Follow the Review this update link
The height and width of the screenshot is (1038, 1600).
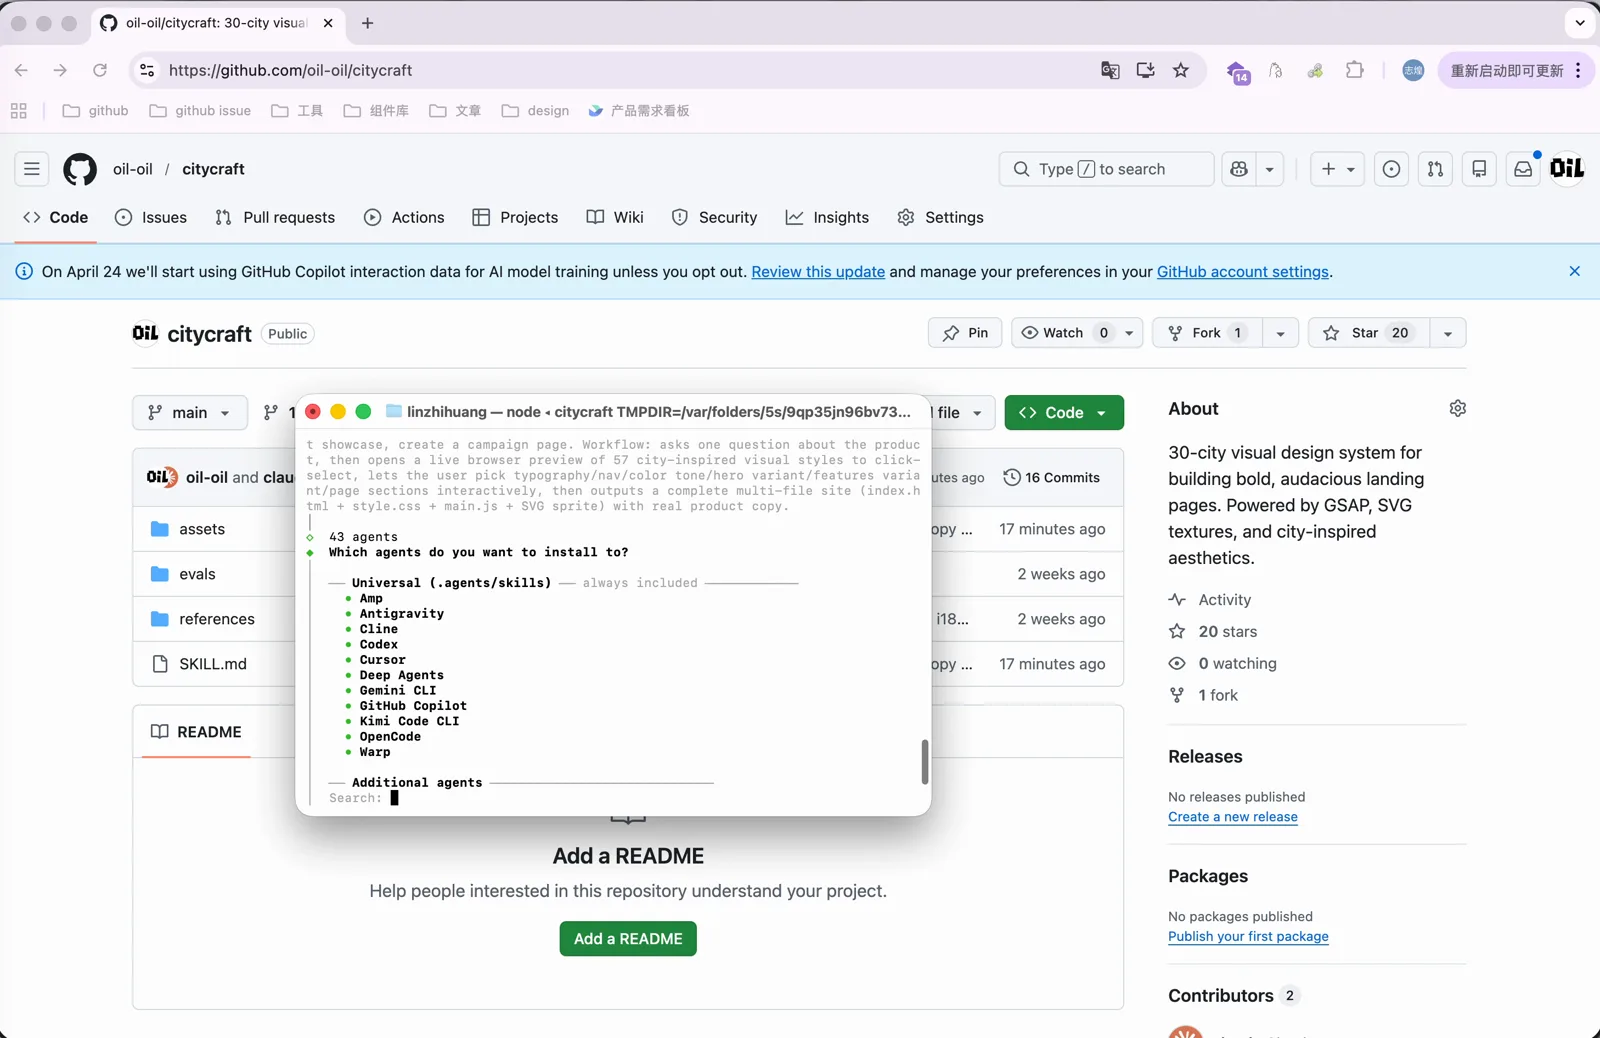pos(818,272)
